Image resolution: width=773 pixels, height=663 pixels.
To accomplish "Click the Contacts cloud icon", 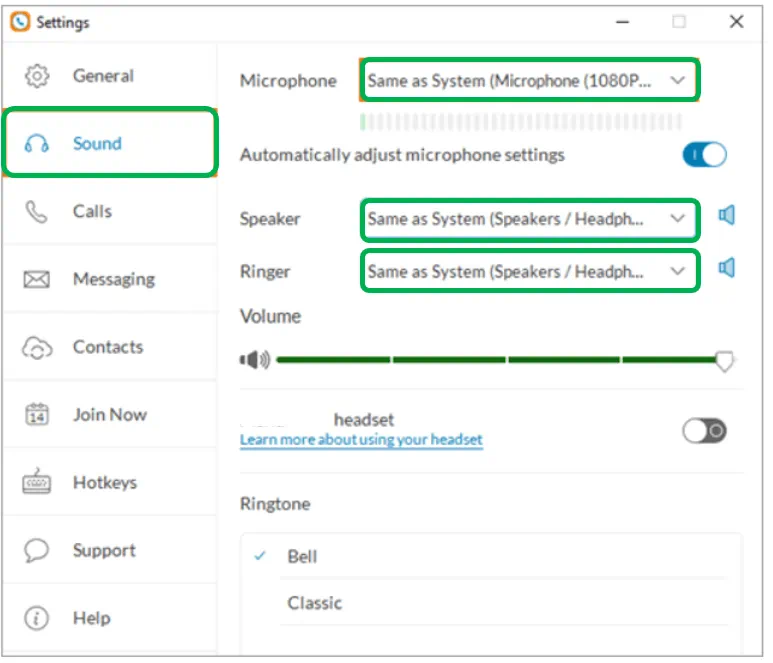I will 37,348.
